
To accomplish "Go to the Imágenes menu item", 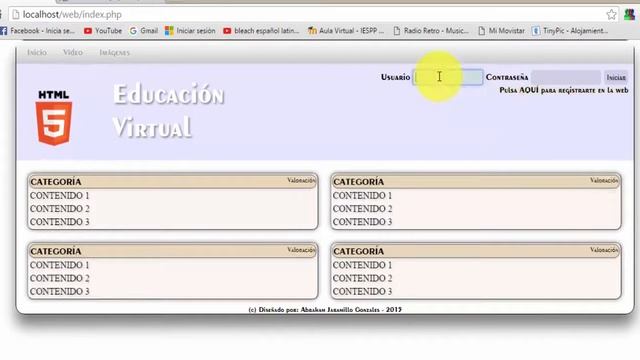I will coord(114,53).
